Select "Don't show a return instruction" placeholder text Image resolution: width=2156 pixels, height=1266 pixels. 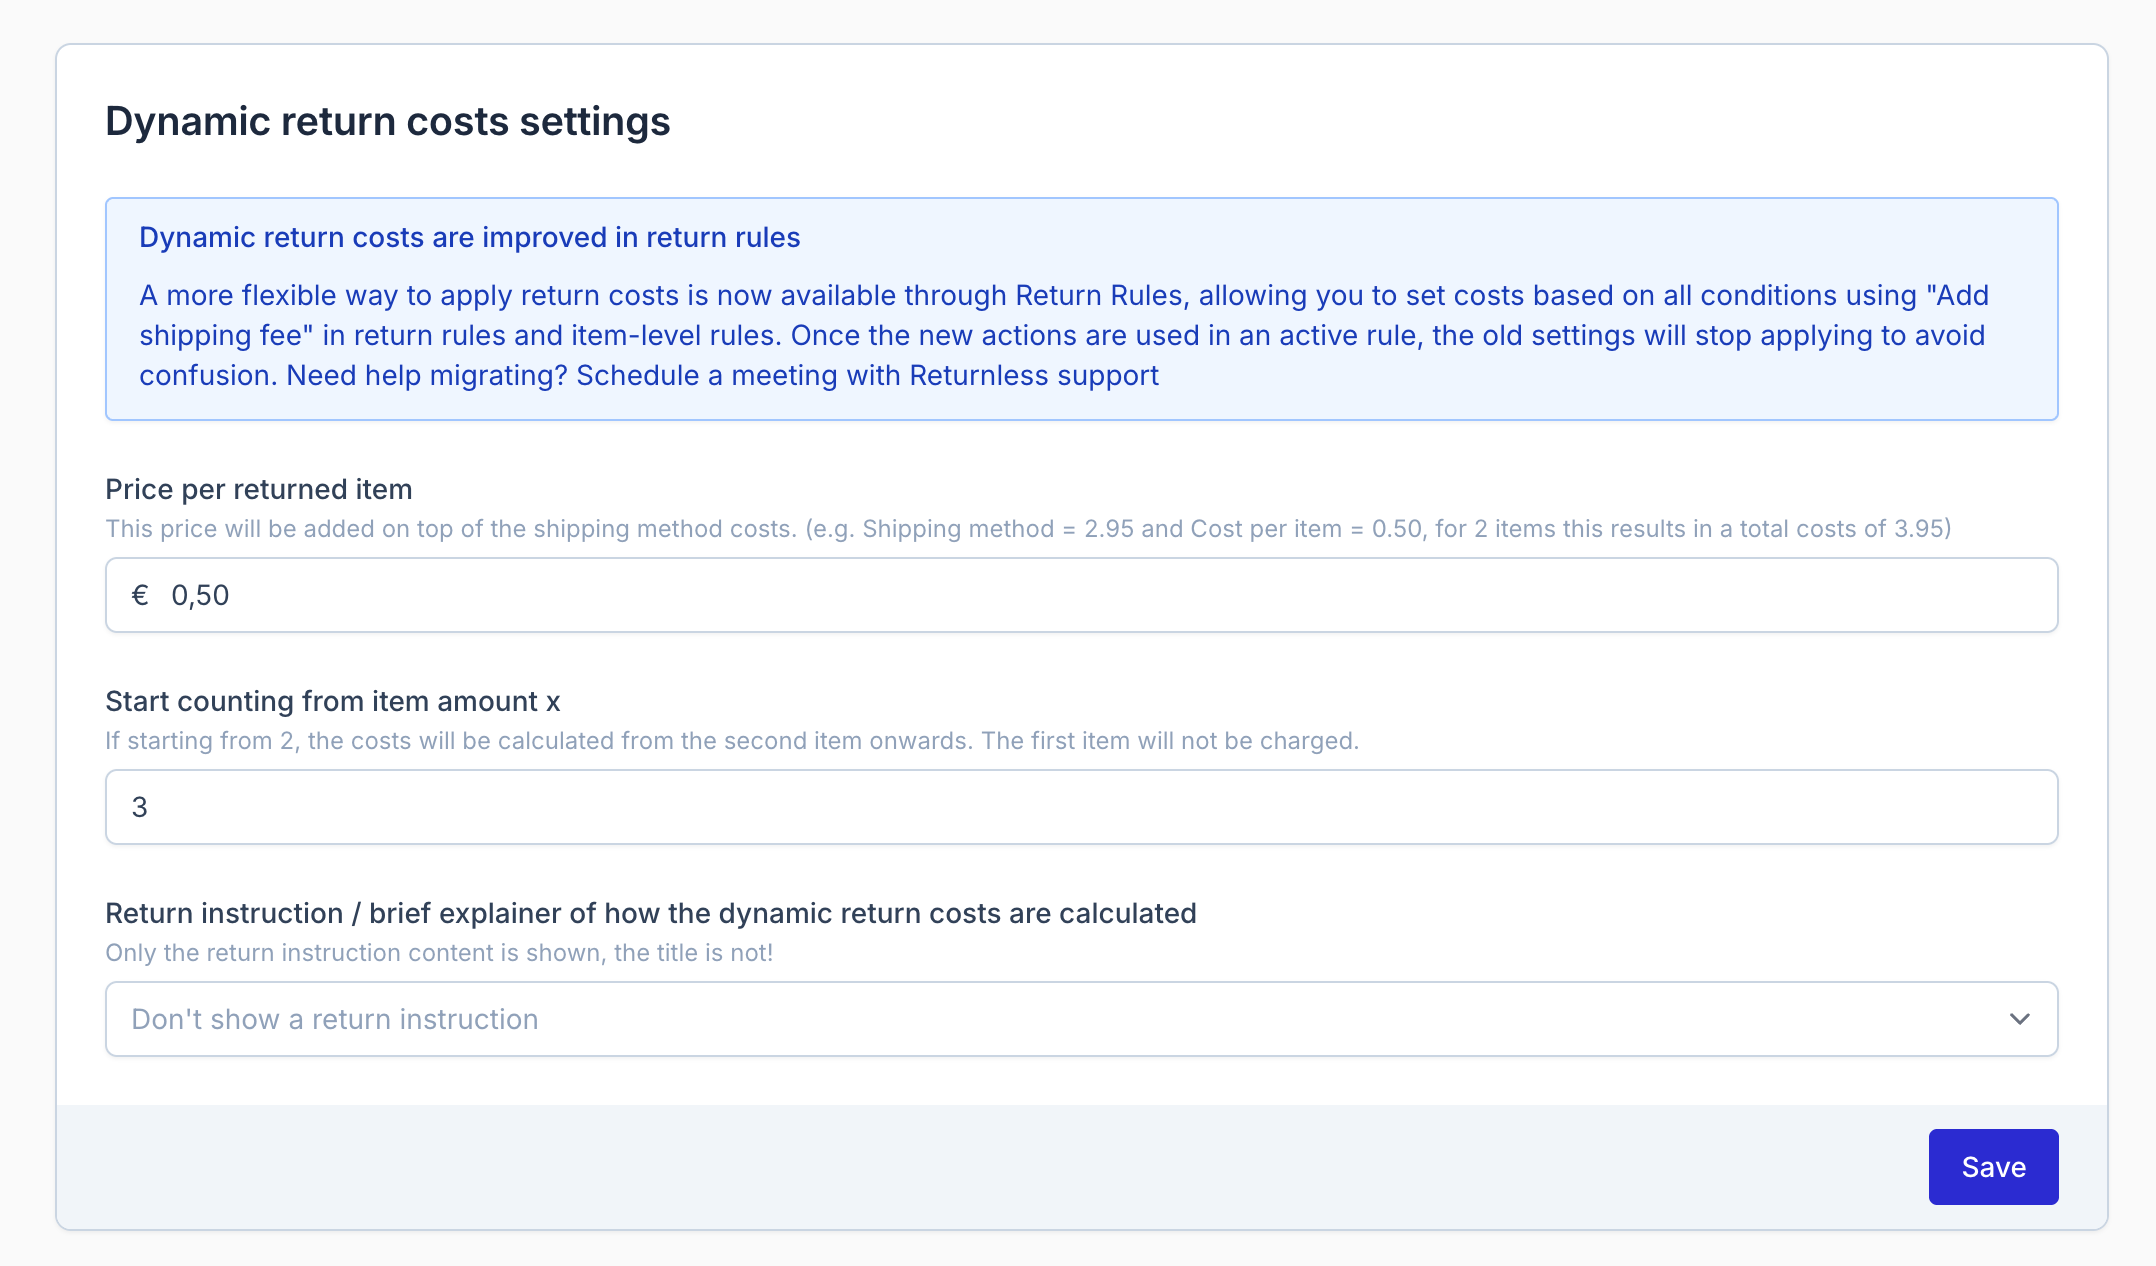[x=335, y=1019]
